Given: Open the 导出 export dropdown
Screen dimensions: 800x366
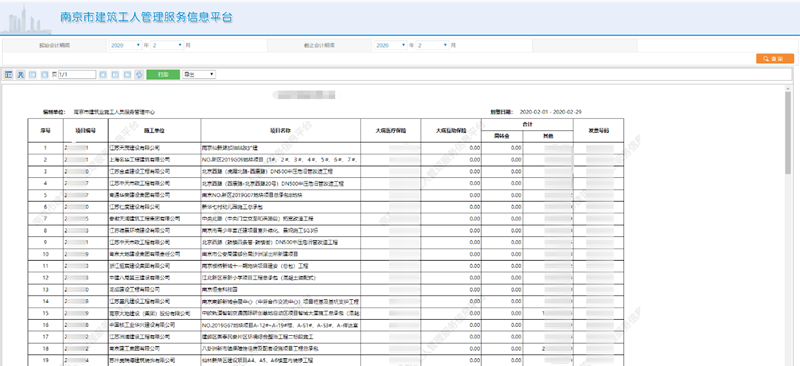Looking at the screenshot, I should tap(199, 75).
